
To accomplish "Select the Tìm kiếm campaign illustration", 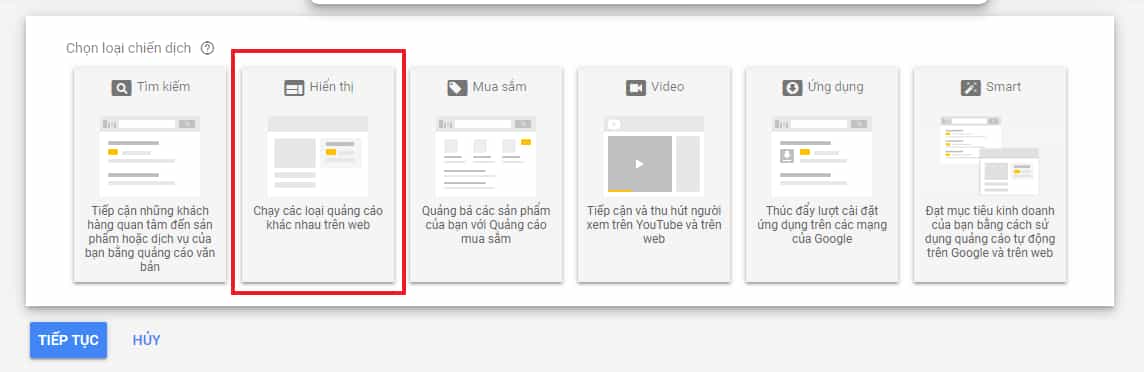I will click(150, 156).
